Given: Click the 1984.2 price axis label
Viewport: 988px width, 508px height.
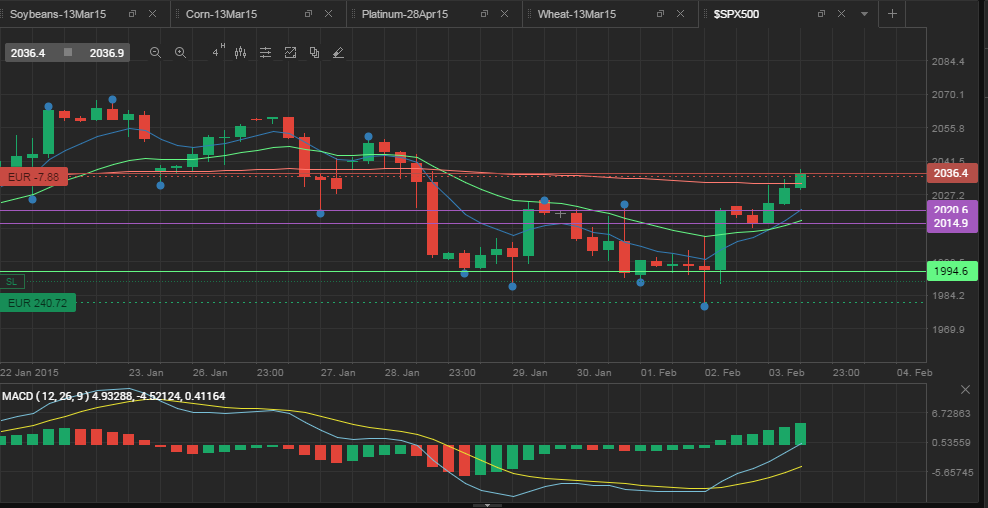Looking at the screenshot, I should point(948,296).
